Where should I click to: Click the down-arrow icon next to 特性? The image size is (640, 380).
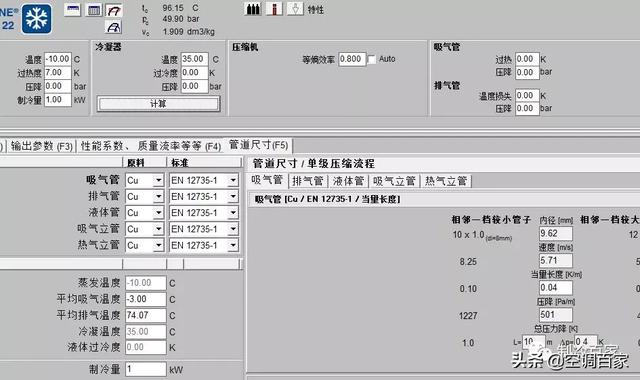(295, 9)
